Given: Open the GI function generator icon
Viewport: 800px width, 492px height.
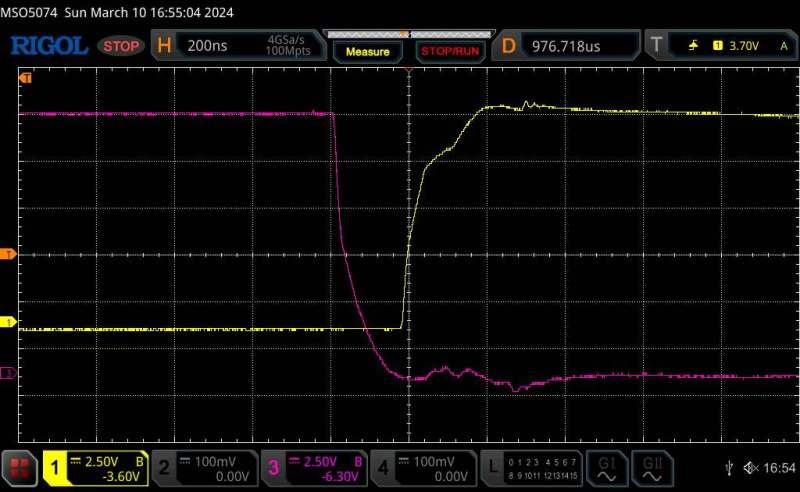Looking at the screenshot, I should [606, 467].
